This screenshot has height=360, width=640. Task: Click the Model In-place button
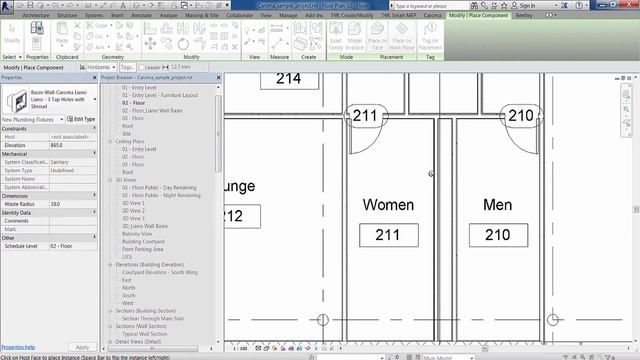point(354,36)
